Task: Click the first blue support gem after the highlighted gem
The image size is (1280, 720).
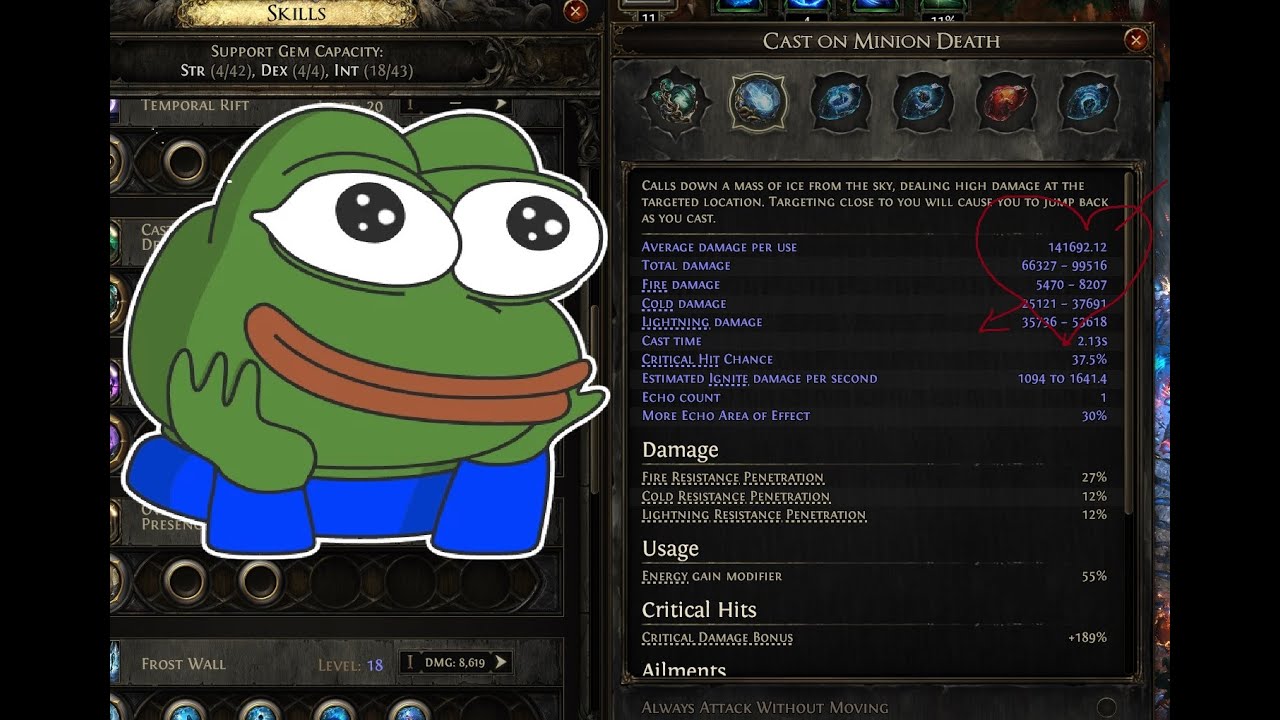Action: click(x=839, y=101)
